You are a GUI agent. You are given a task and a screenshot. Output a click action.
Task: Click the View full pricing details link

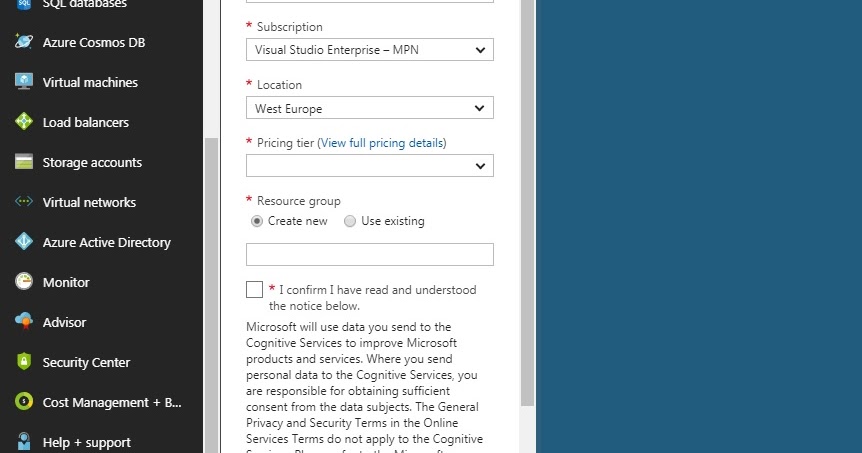tap(382, 143)
